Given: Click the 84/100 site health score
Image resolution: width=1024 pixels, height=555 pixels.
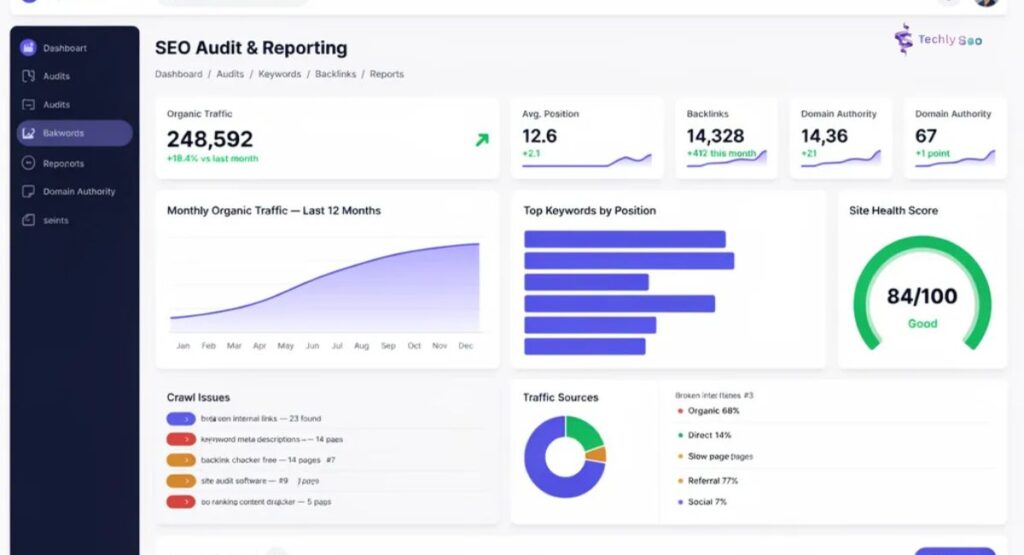Looking at the screenshot, I should [922, 296].
